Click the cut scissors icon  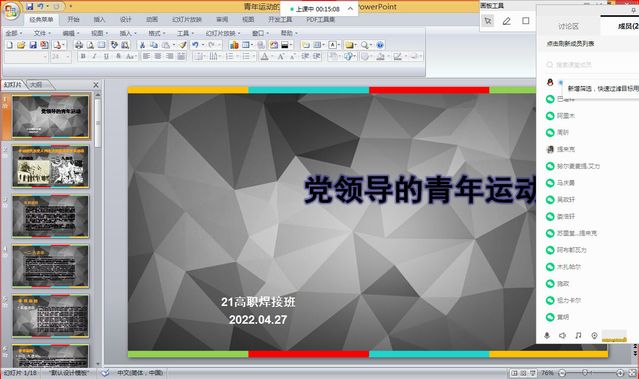[142, 45]
